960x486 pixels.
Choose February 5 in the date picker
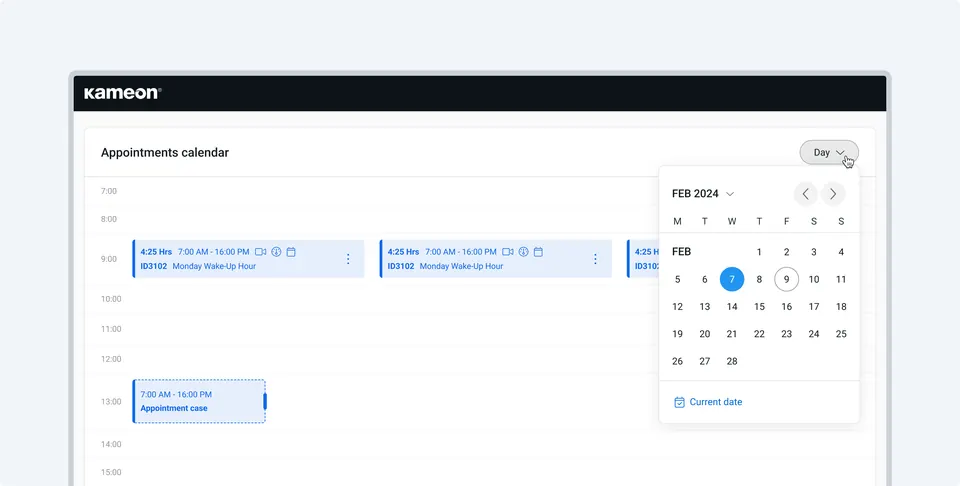click(677, 279)
